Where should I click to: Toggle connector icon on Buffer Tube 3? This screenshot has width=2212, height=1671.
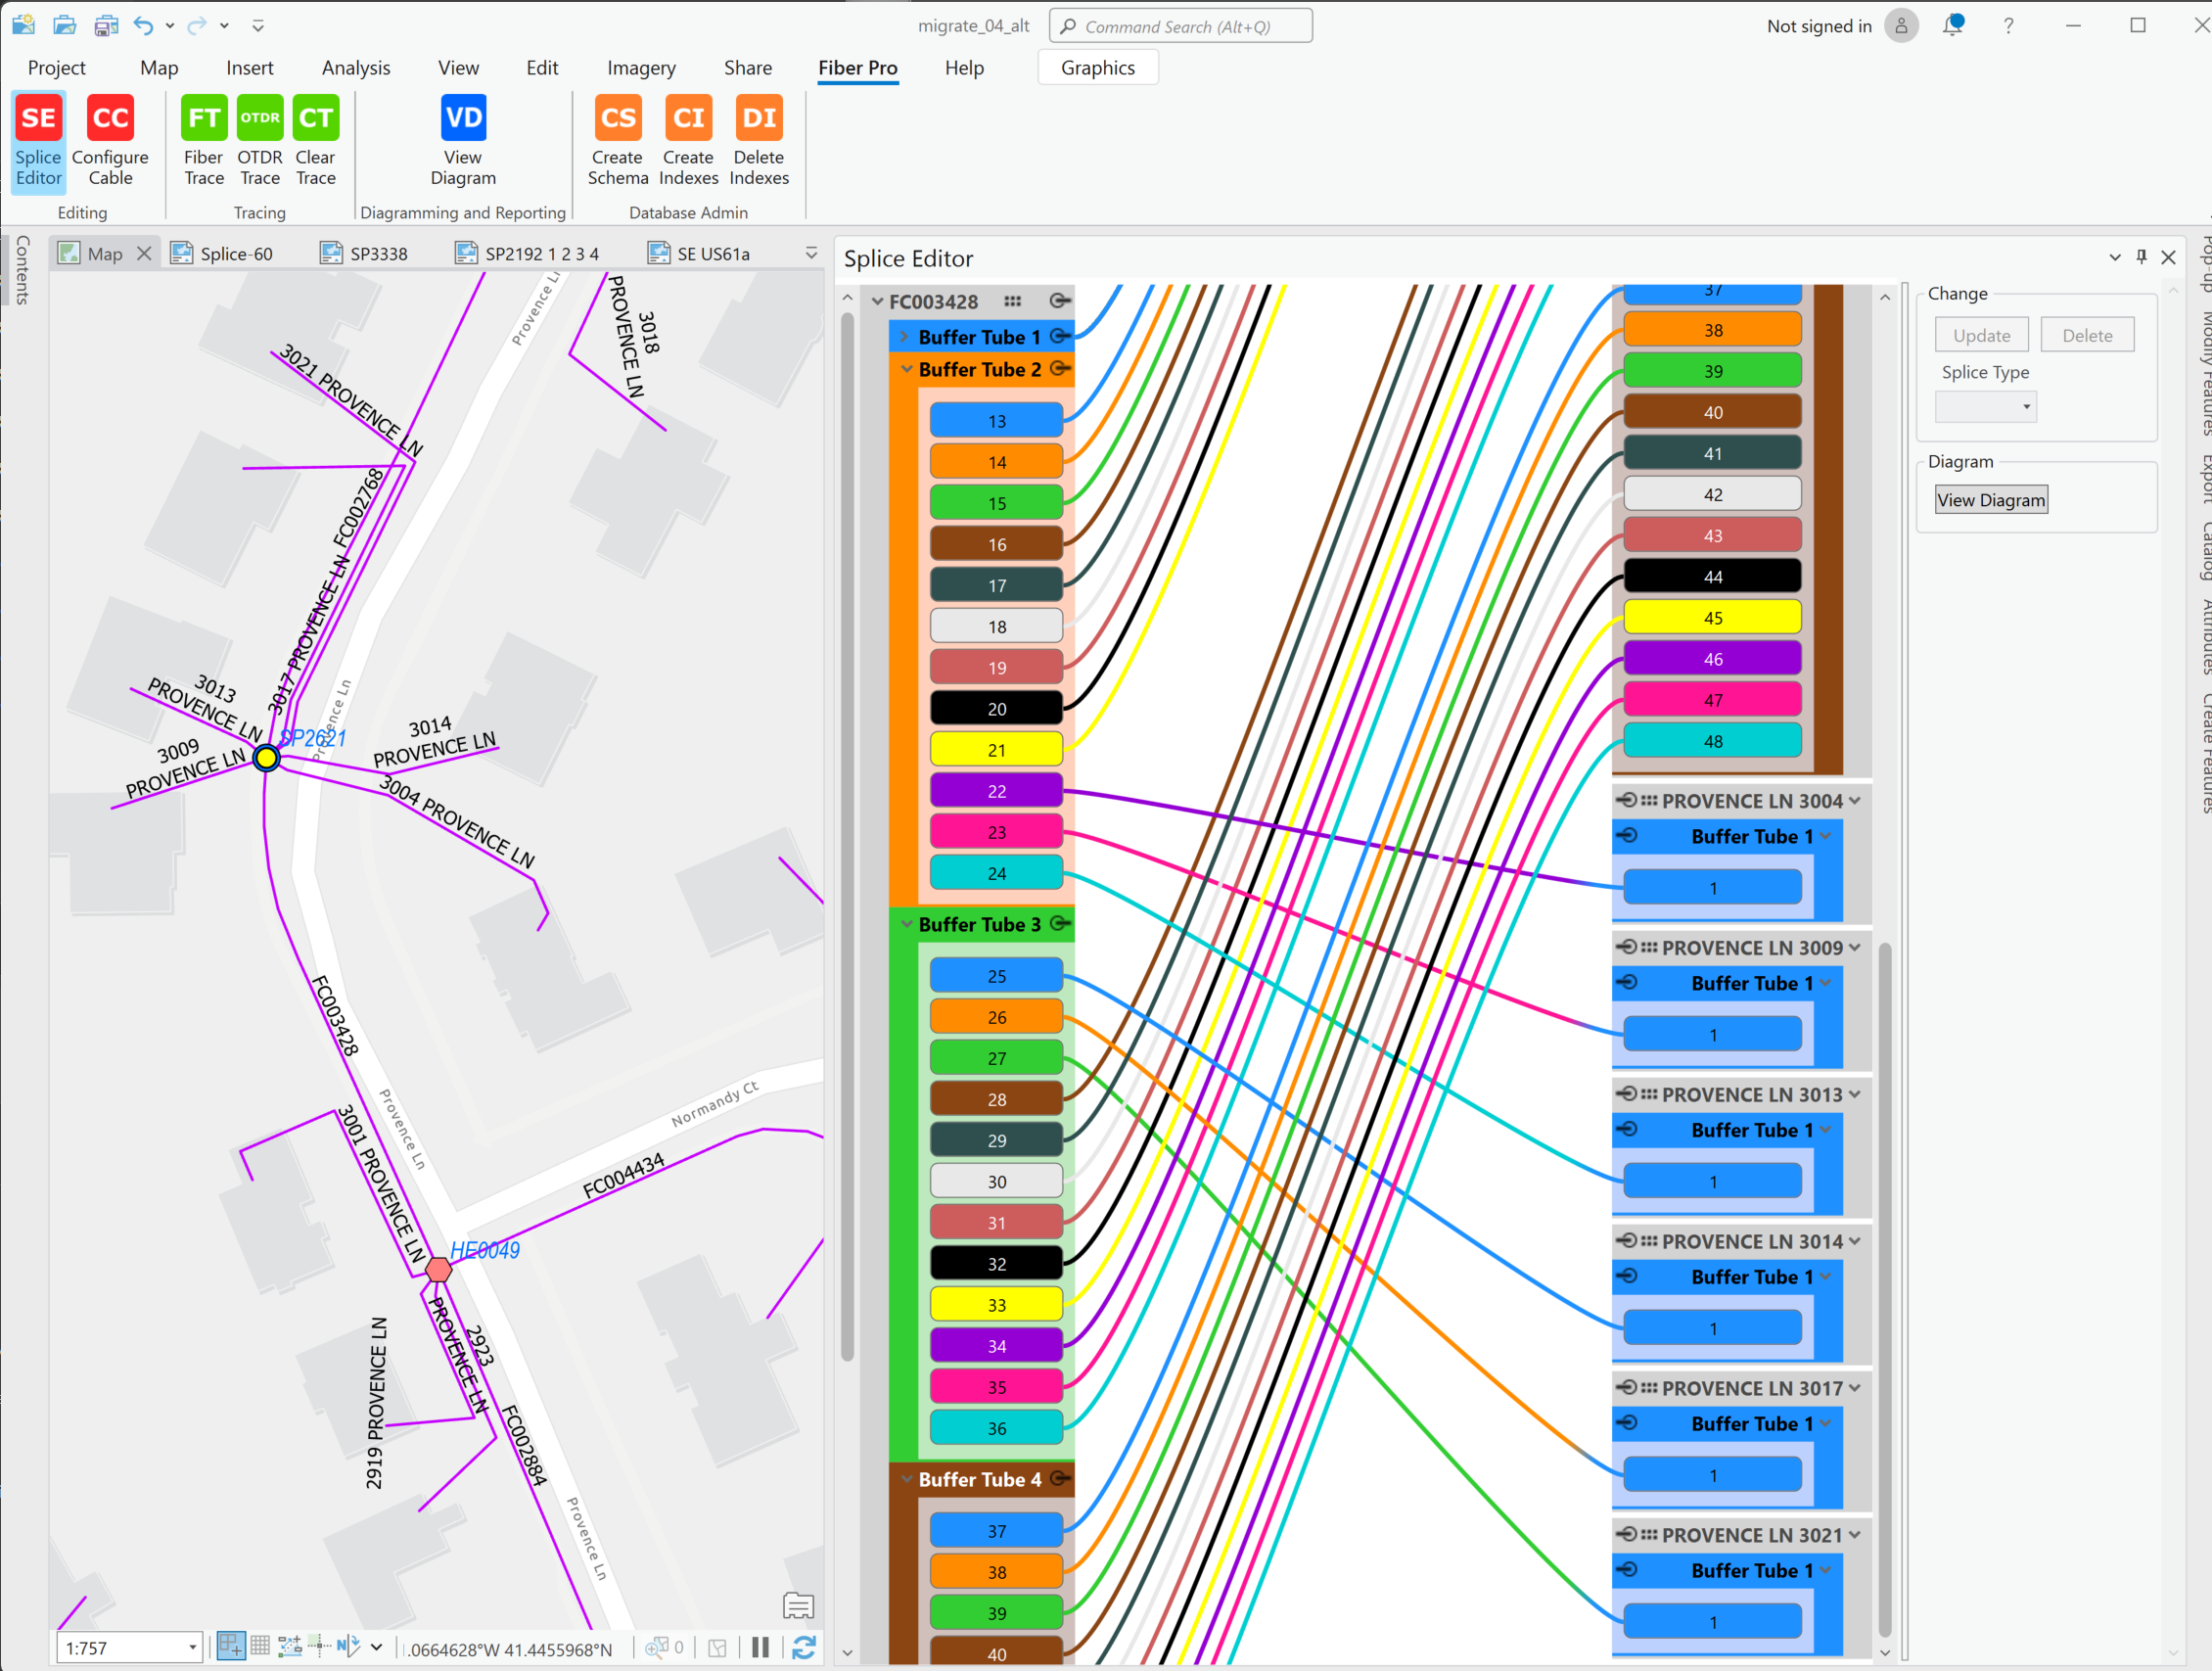1061,924
